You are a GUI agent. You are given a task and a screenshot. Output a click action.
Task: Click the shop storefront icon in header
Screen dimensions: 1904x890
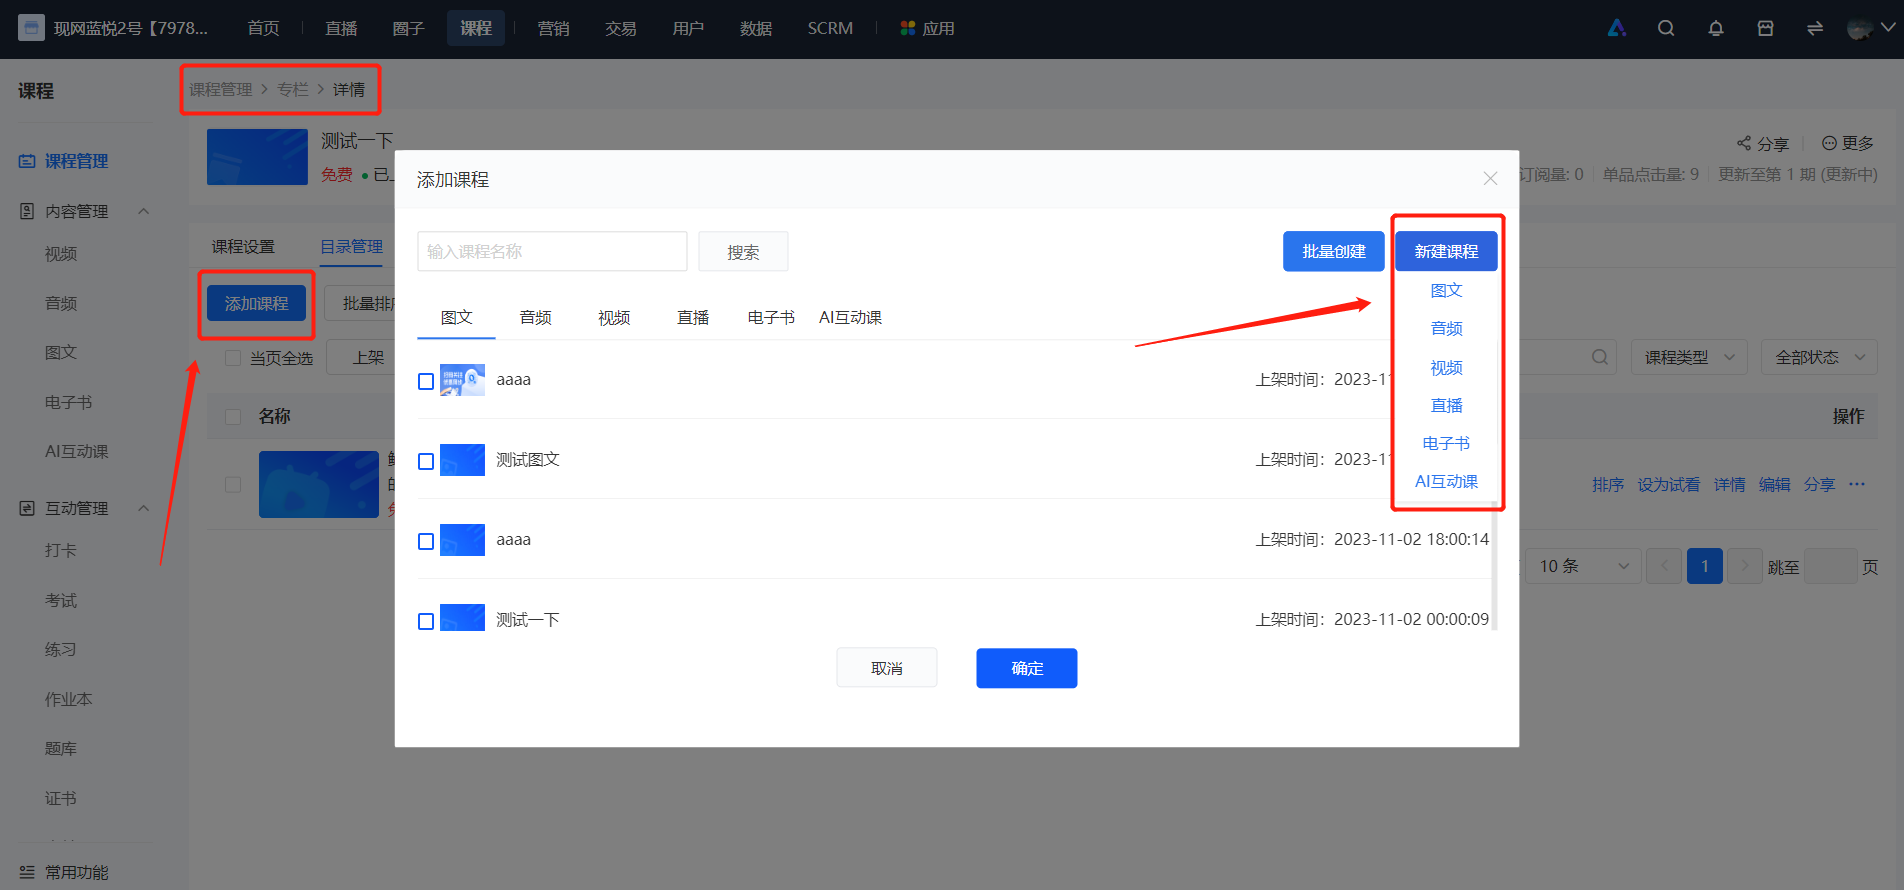click(x=1766, y=28)
